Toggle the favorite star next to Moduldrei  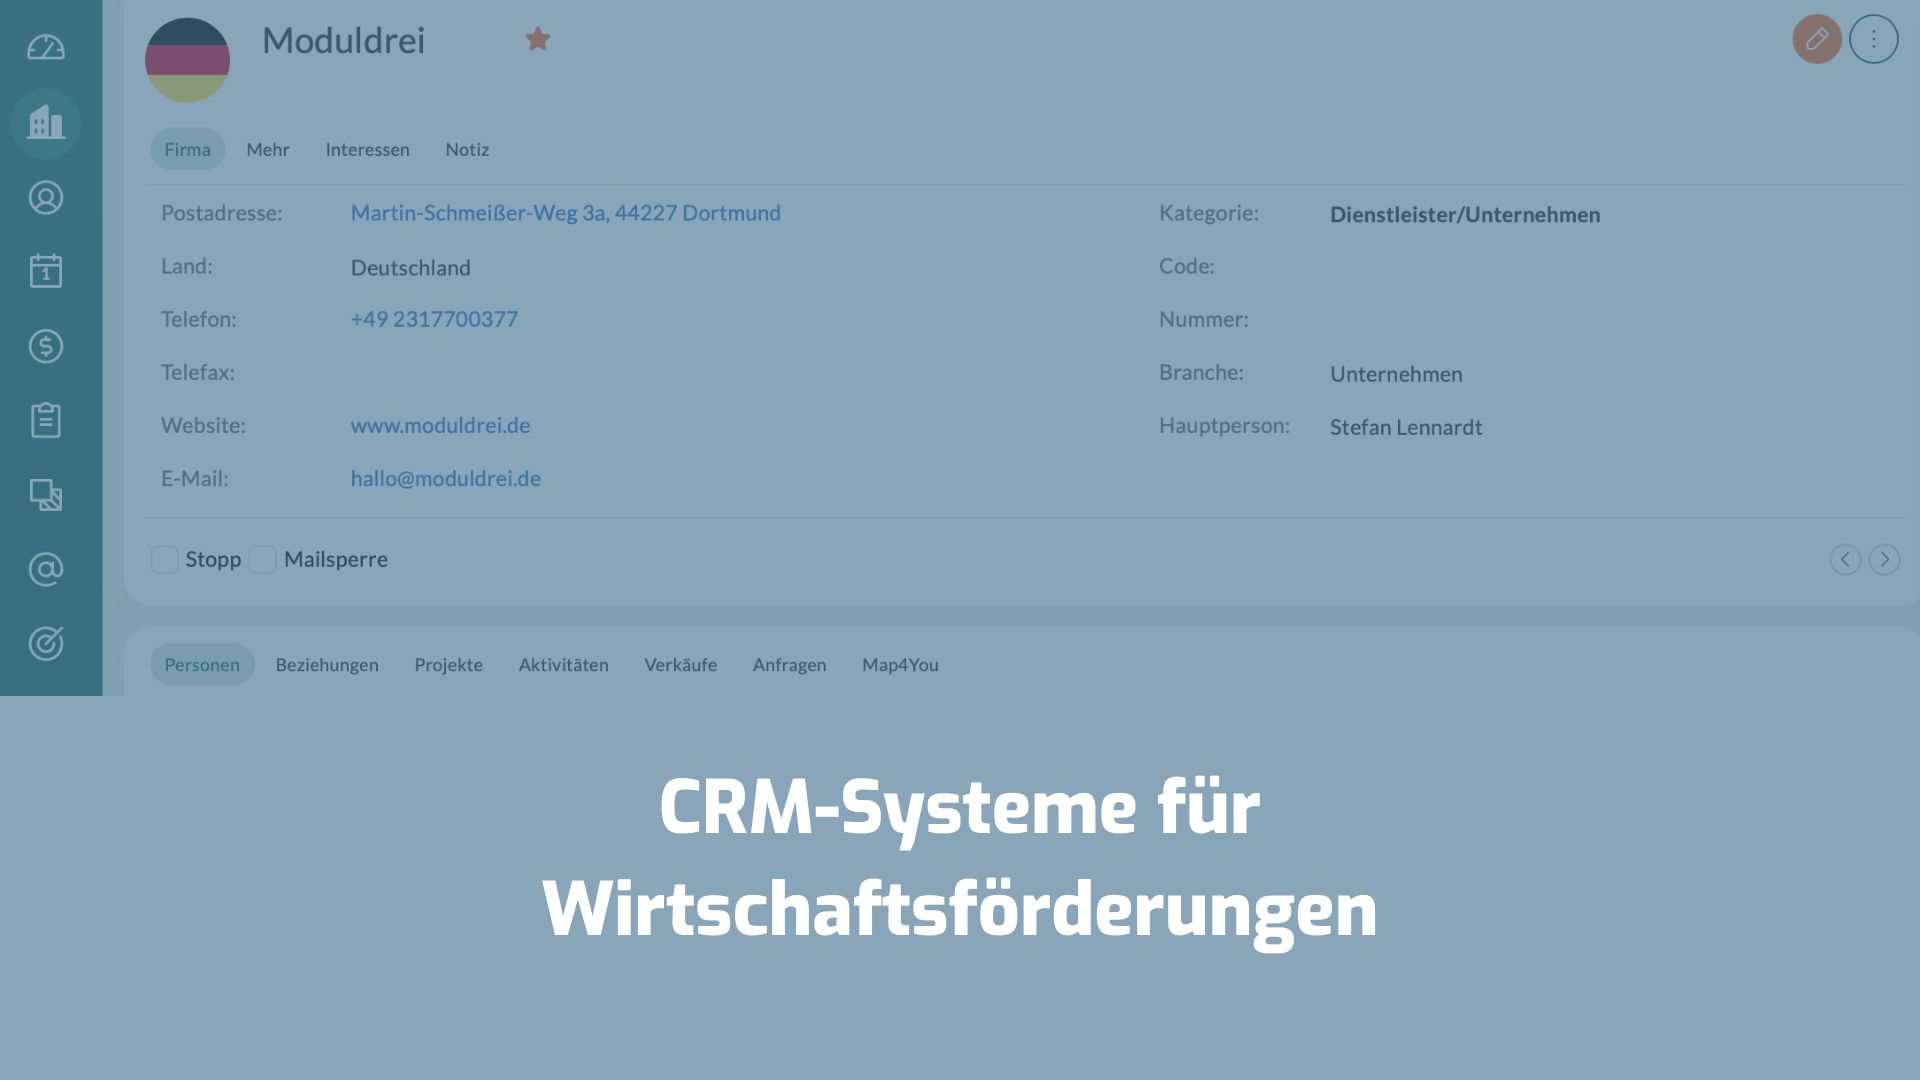tap(538, 39)
